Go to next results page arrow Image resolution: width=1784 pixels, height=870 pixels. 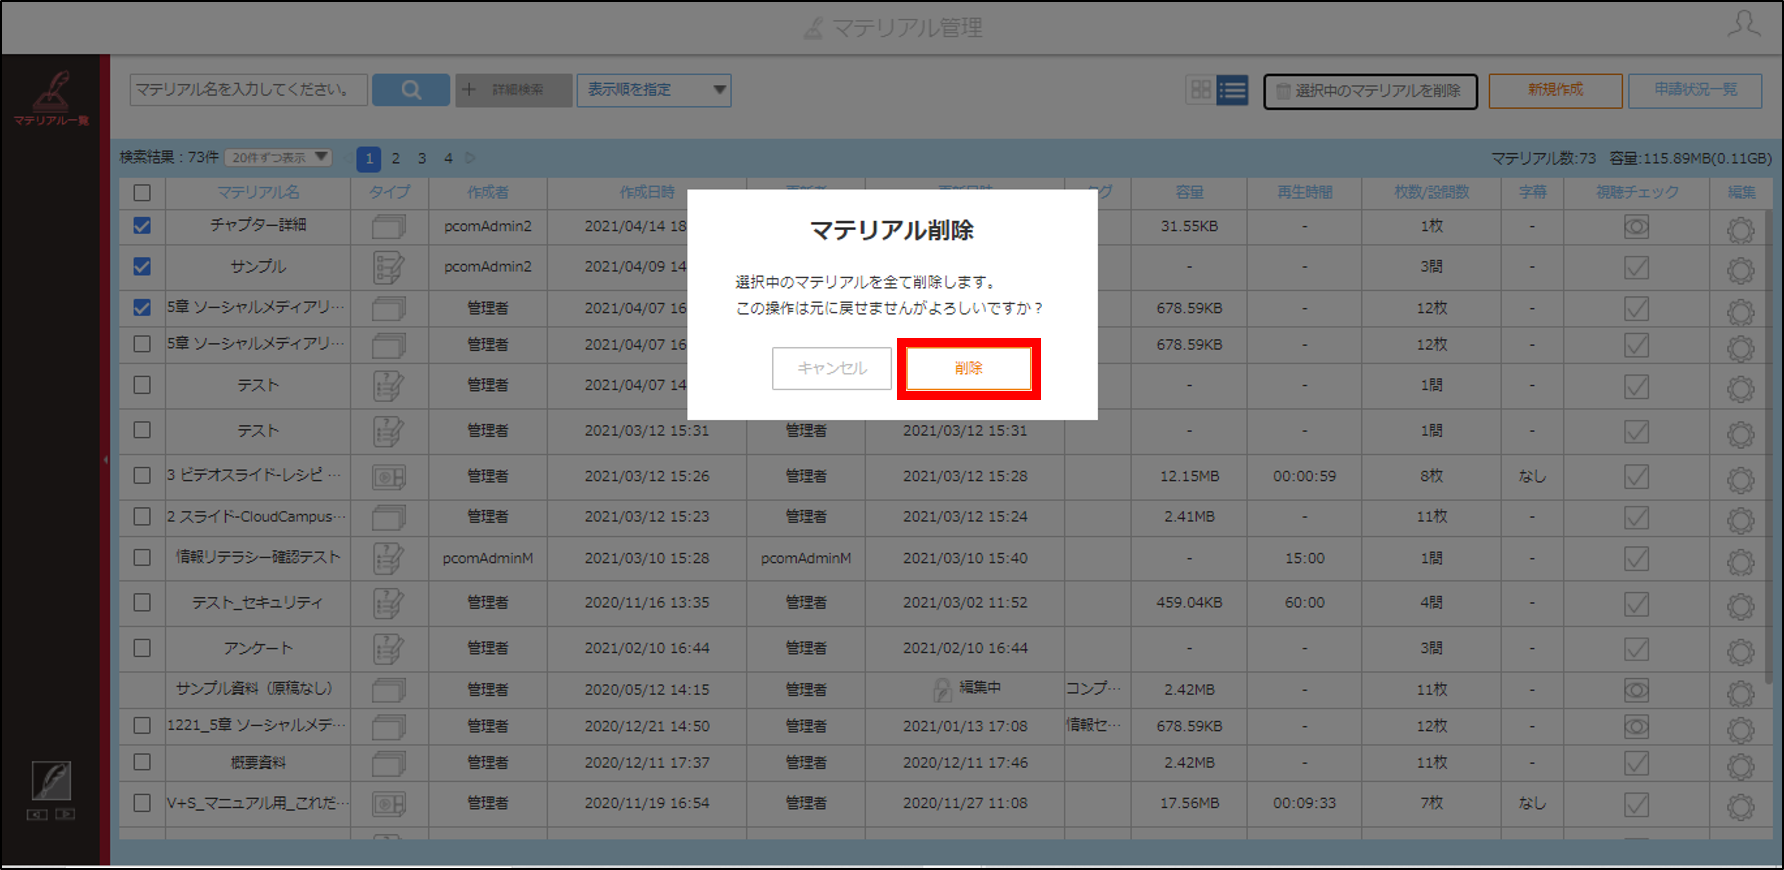click(x=470, y=158)
